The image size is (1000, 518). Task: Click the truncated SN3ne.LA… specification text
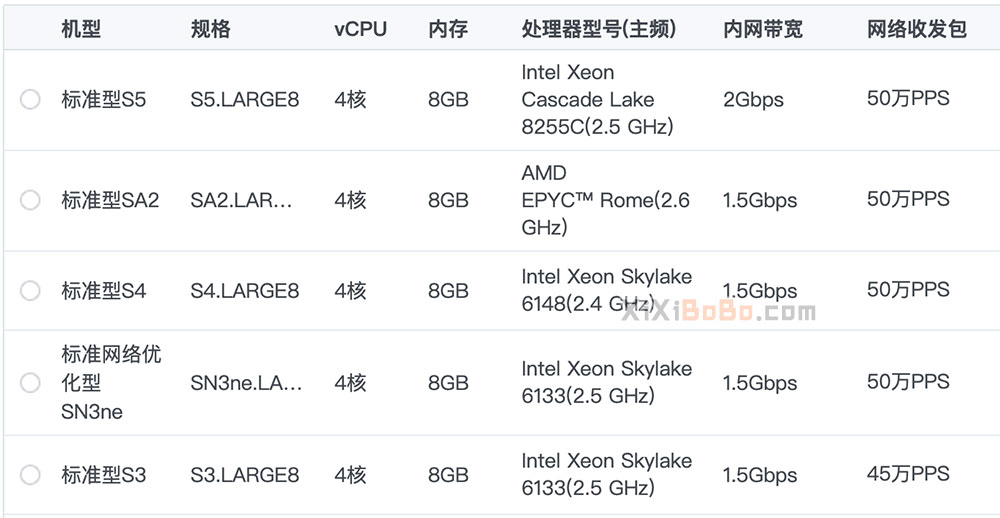point(246,383)
